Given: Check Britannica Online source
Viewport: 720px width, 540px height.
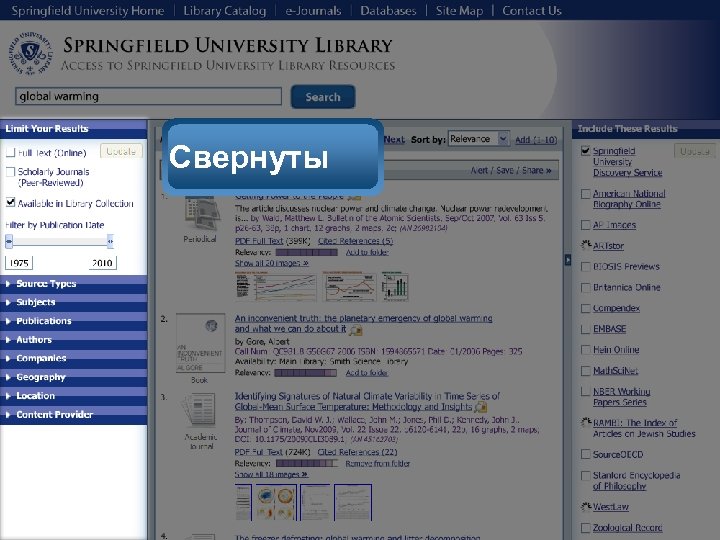Looking at the screenshot, I should (585, 287).
